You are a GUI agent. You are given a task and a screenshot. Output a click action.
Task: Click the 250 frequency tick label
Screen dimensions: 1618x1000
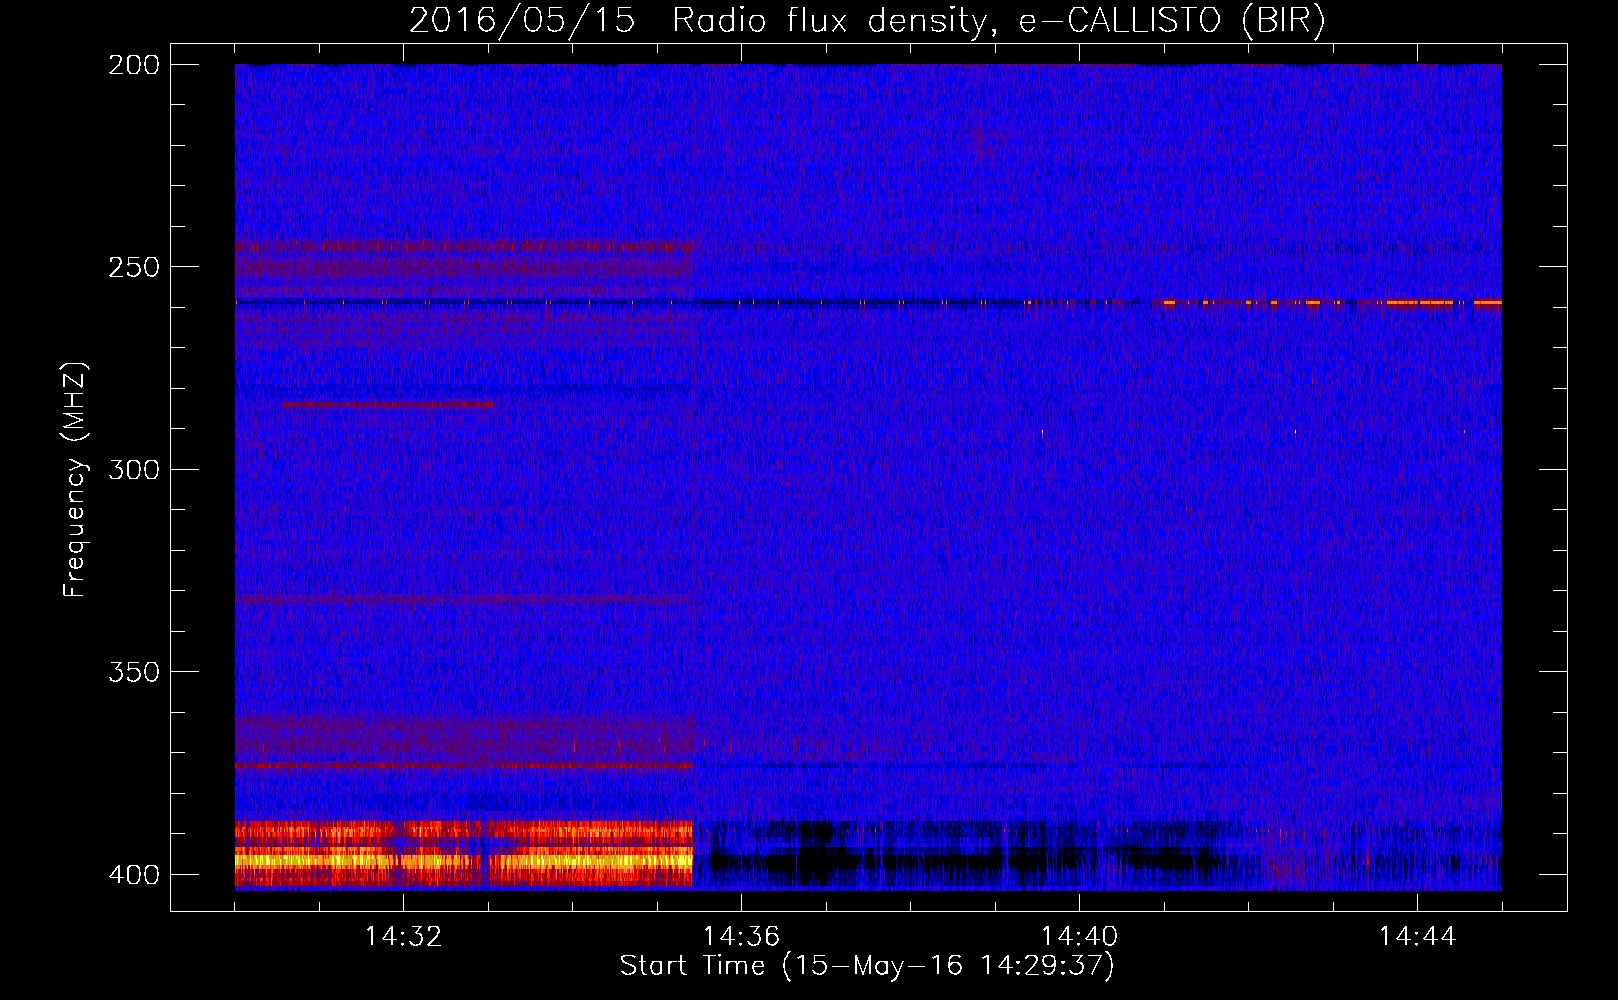(x=134, y=267)
